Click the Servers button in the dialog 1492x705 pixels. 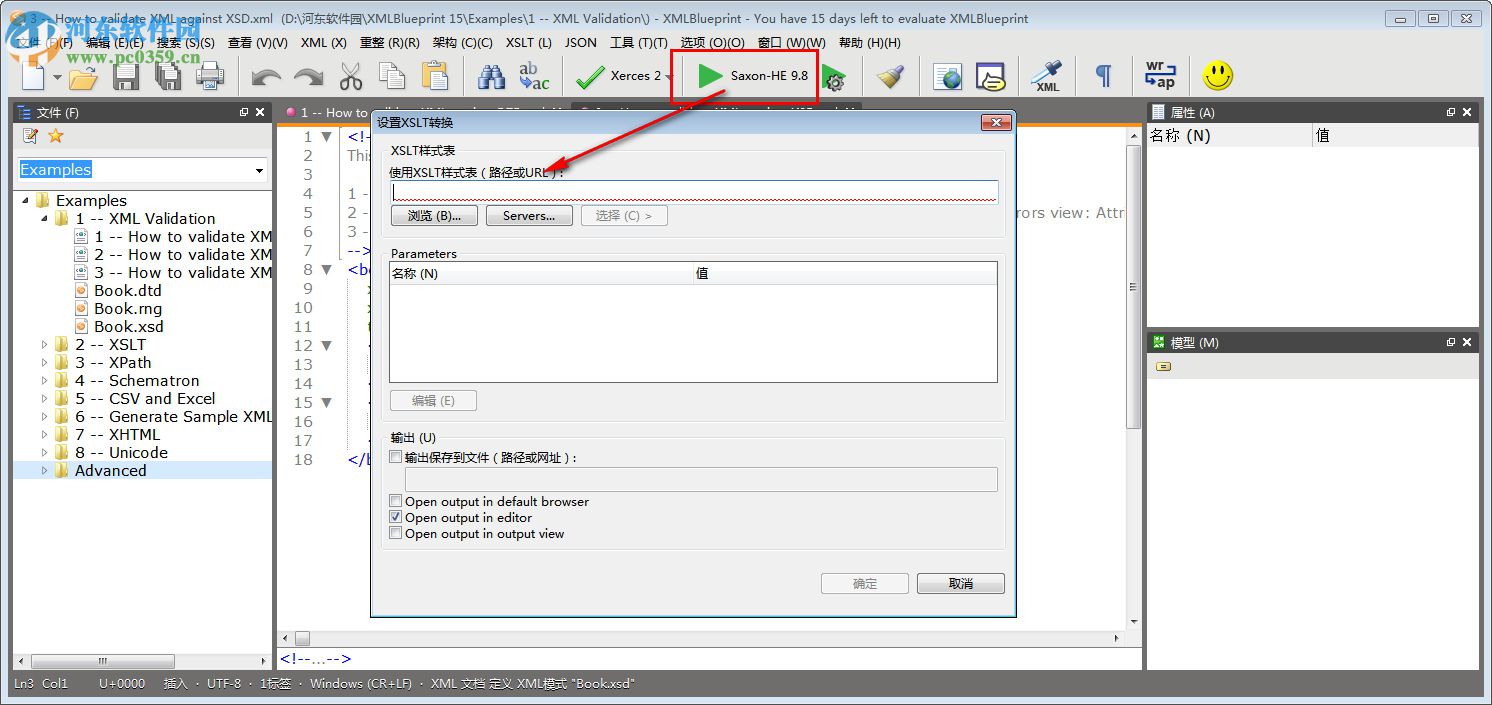[528, 215]
